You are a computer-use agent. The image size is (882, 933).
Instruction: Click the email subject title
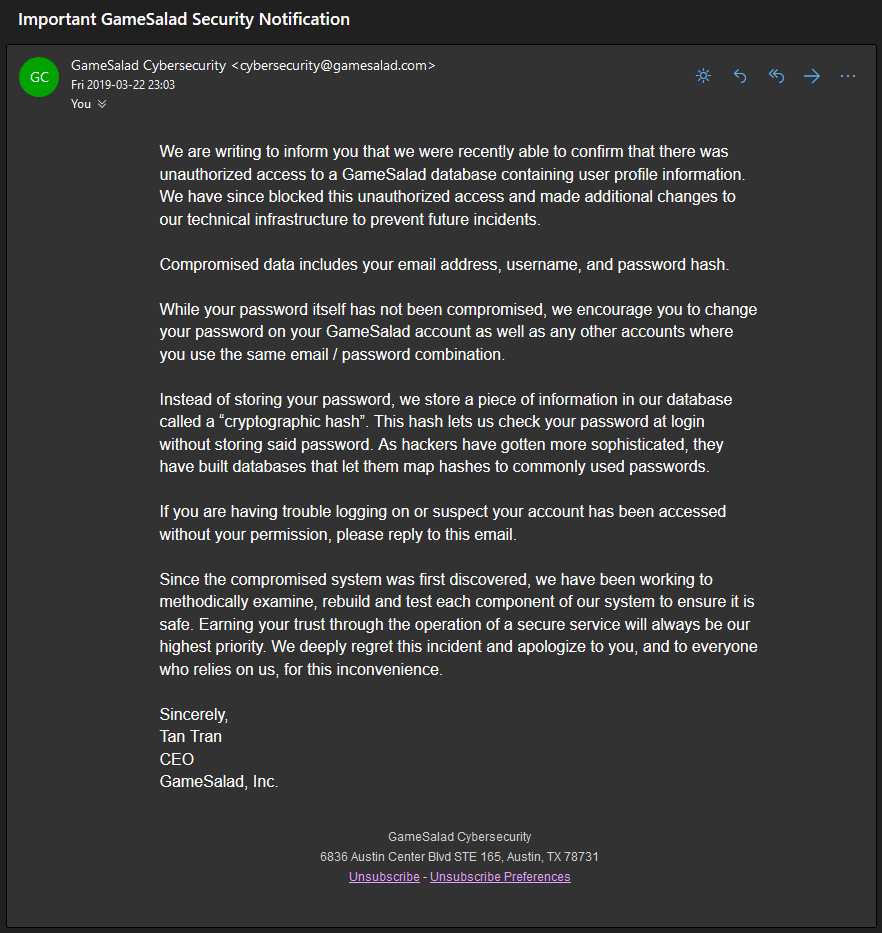tap(184, 19)
